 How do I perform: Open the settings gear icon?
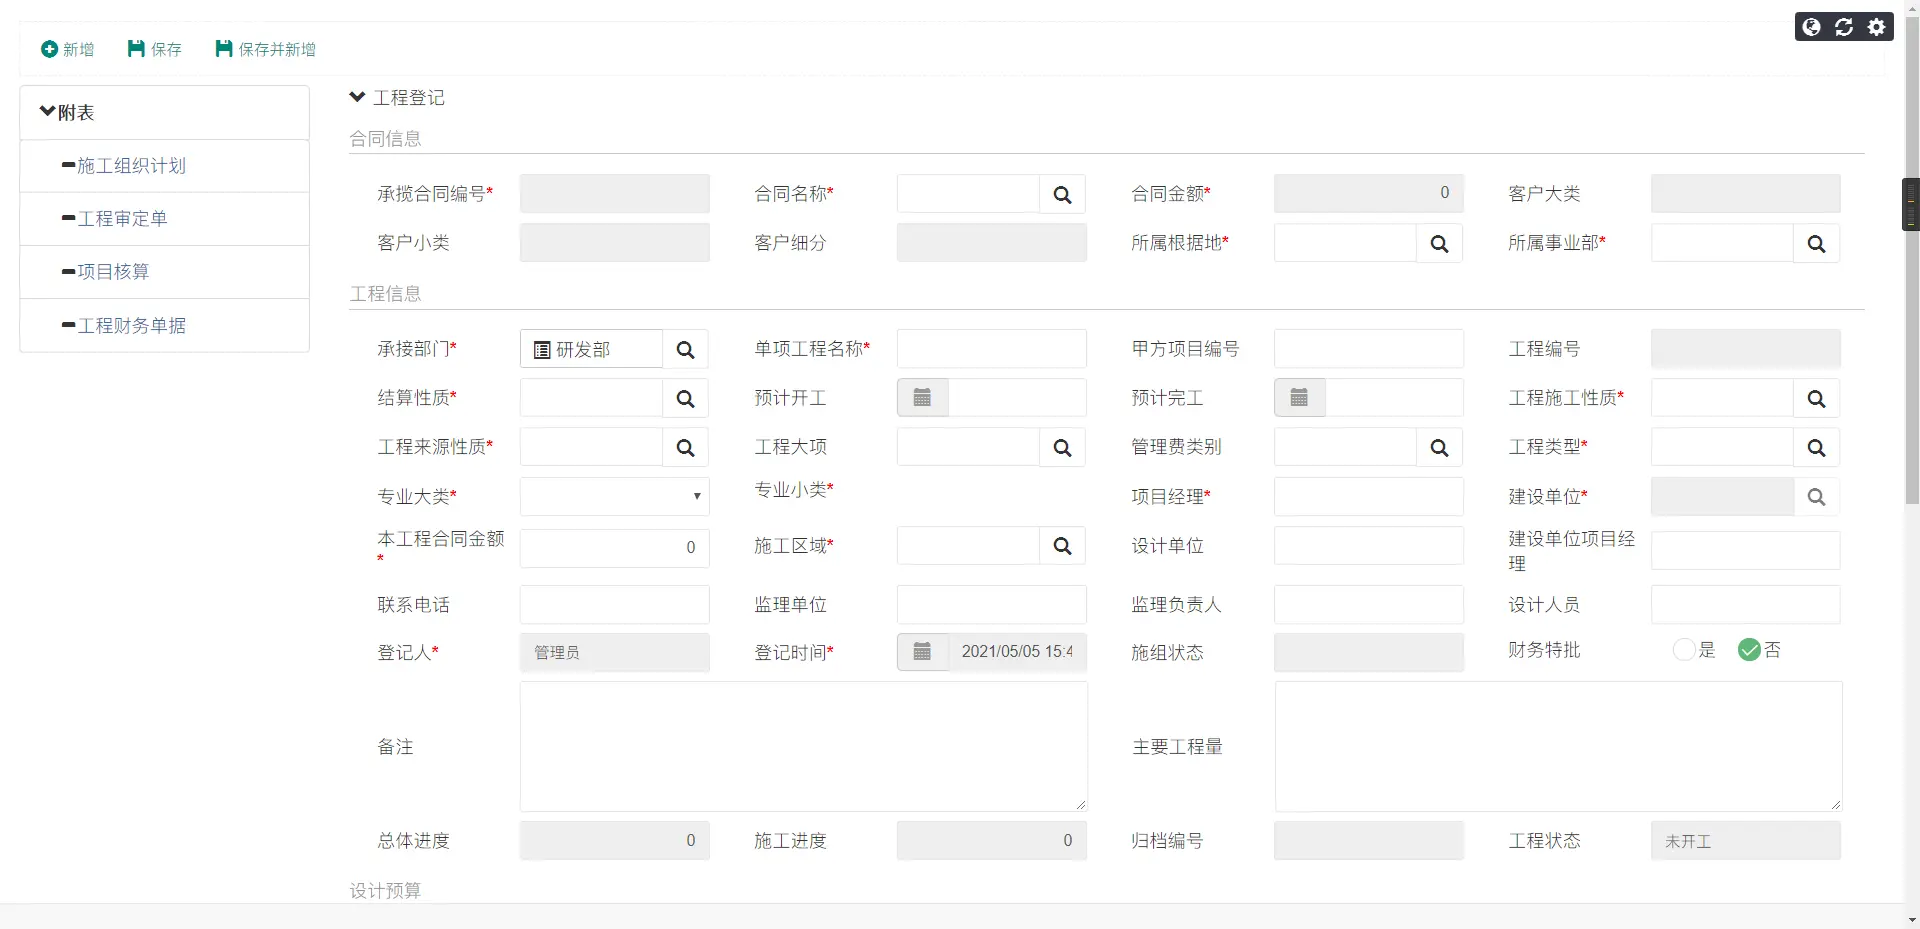(1877, 27)
